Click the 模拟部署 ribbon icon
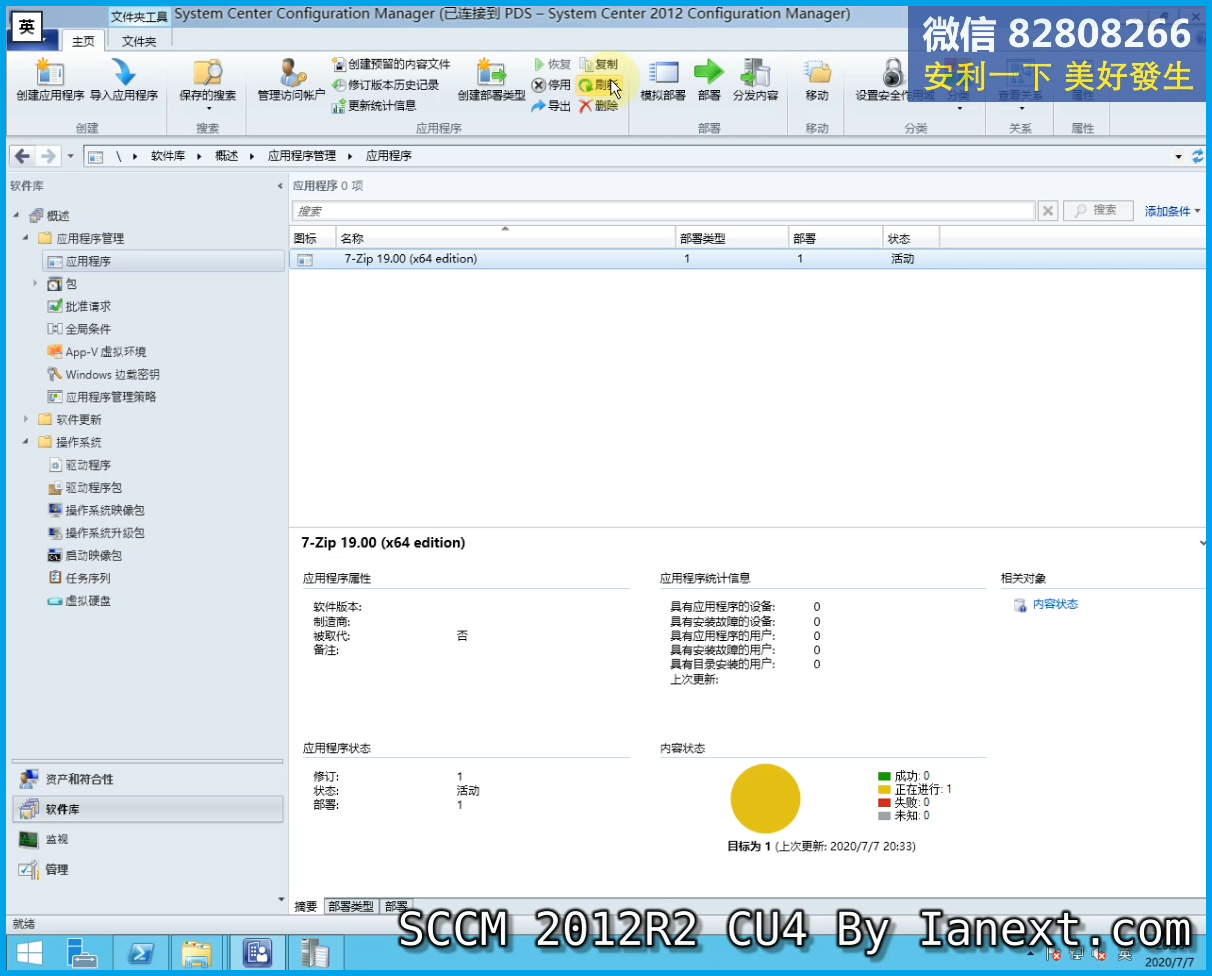Viewport: 1212px width, 976px height. coord(663,80)
